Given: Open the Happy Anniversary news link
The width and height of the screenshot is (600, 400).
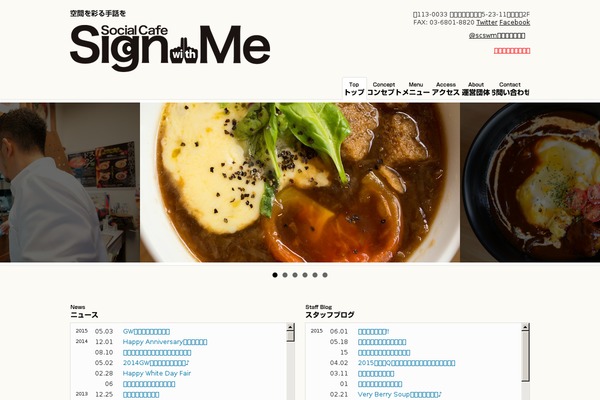Looking at the screenshot, I should (x=165, y=342).
